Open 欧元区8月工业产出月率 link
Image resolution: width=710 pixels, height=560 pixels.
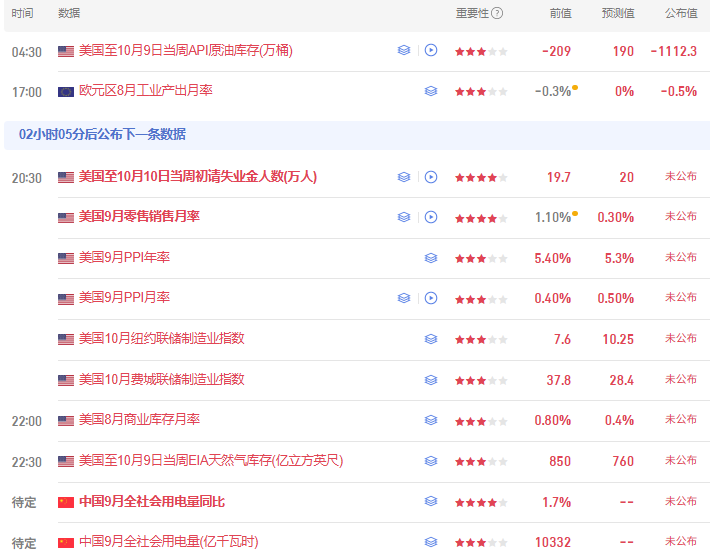(146, 91)
